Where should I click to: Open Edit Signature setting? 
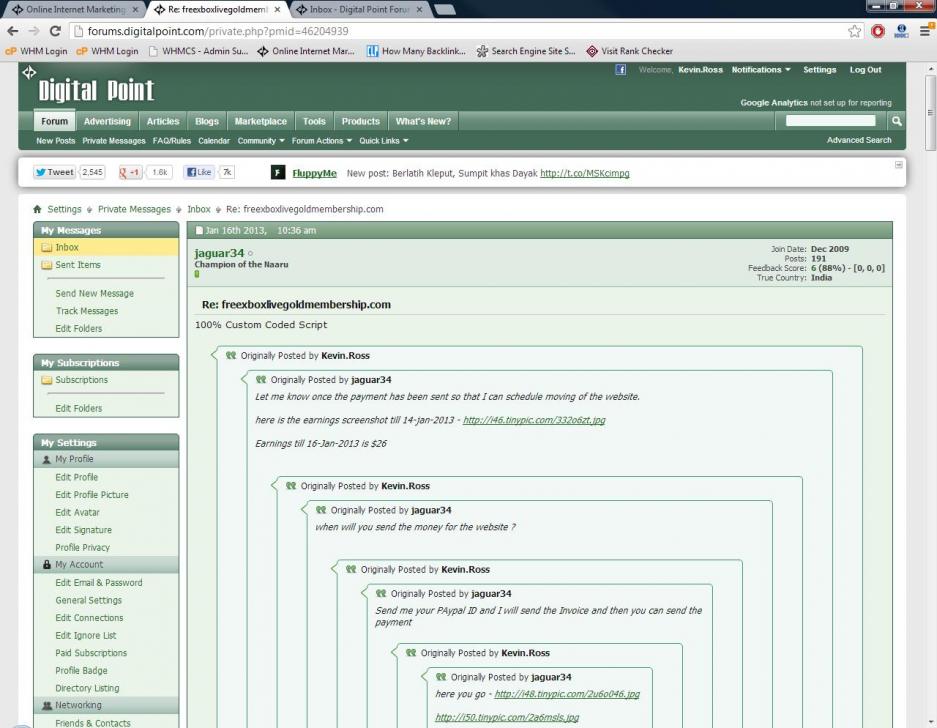click(83, 530)
